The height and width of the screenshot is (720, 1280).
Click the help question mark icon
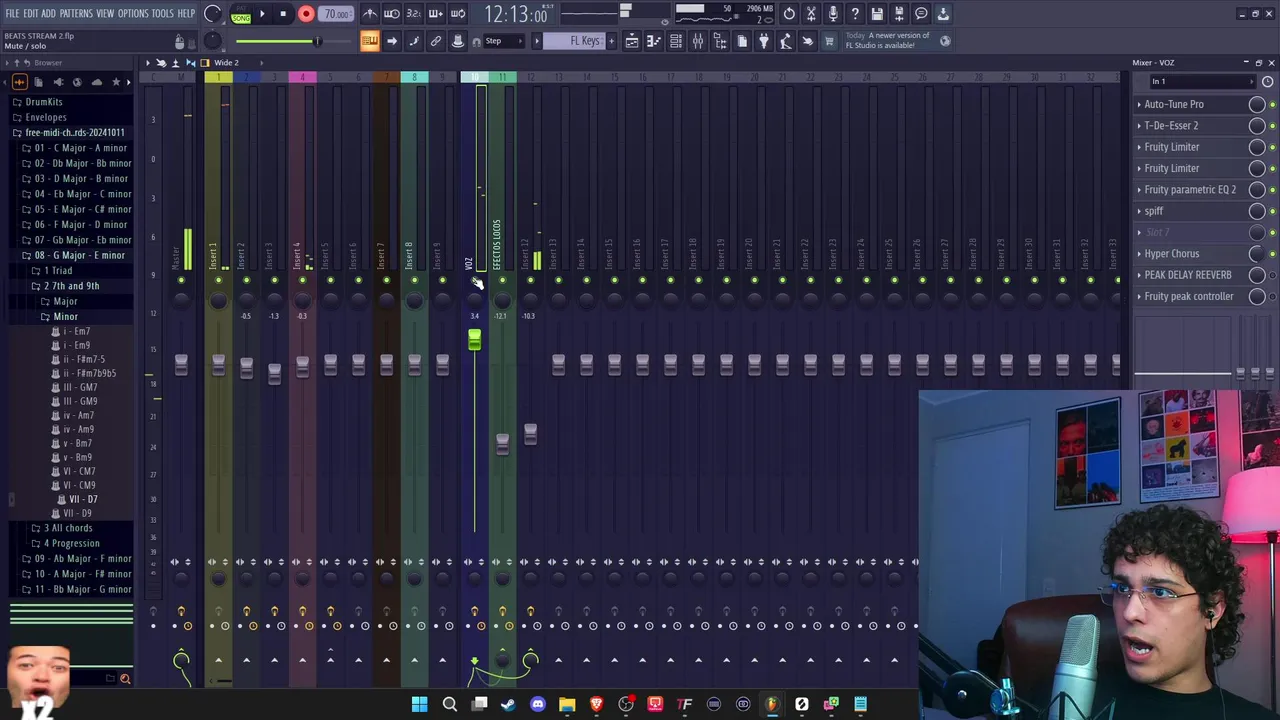pyautogui.click(x=855, y=14)
